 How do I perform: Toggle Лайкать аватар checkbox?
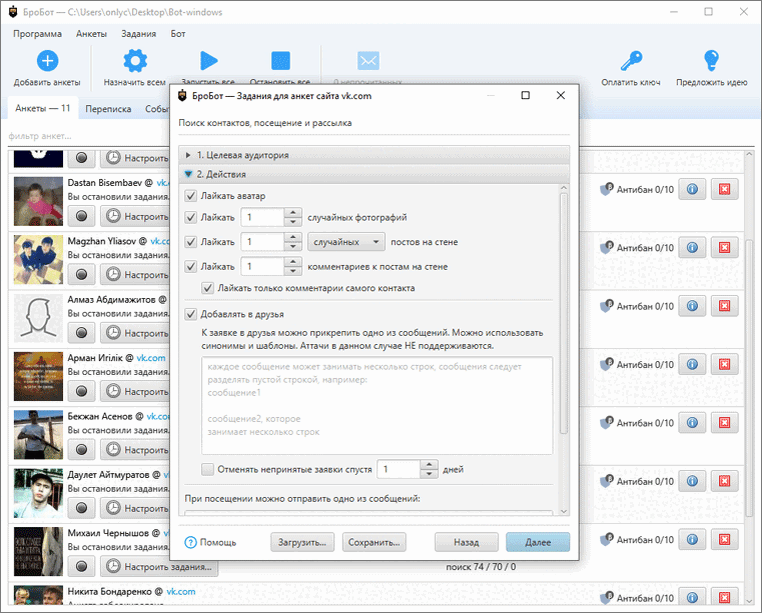pyautogui.click(x=191, y=196)
